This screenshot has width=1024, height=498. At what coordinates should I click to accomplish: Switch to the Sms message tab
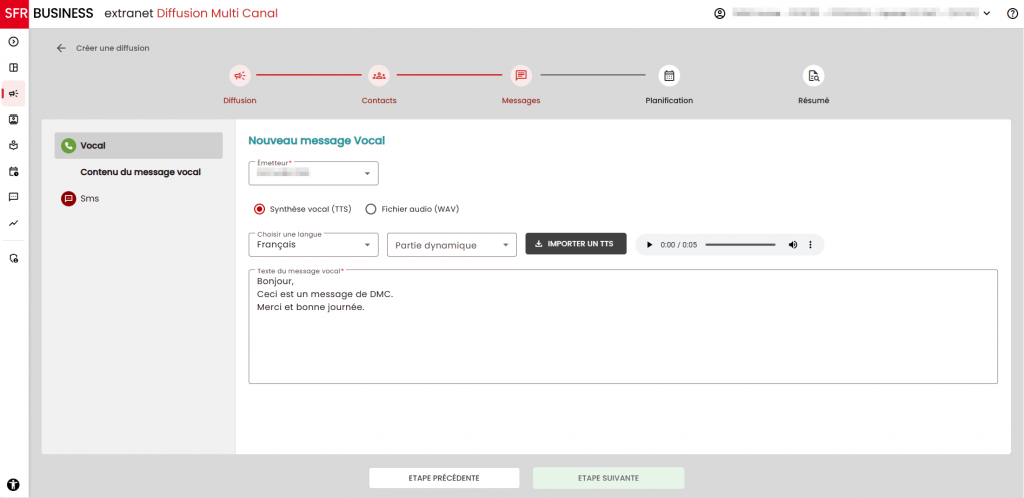coord(89,199)
